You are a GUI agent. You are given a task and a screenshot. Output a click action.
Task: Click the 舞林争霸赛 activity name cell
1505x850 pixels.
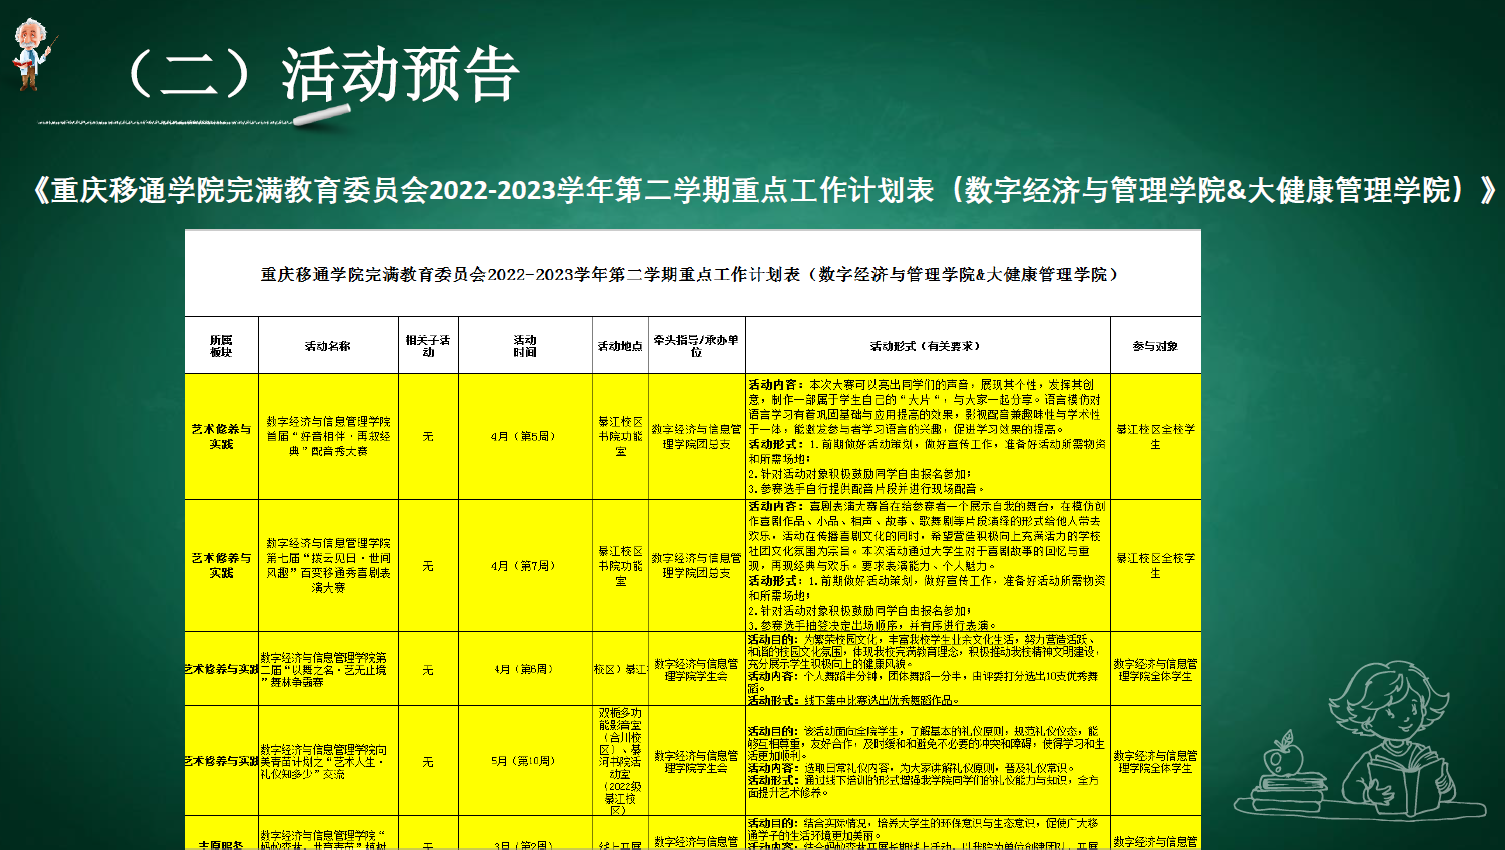pos(328,669)
